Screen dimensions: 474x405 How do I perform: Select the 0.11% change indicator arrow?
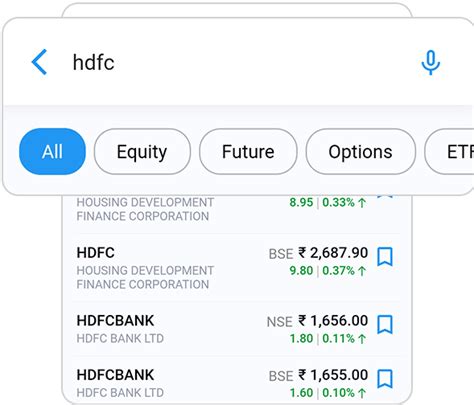click(x=362, y=339)
